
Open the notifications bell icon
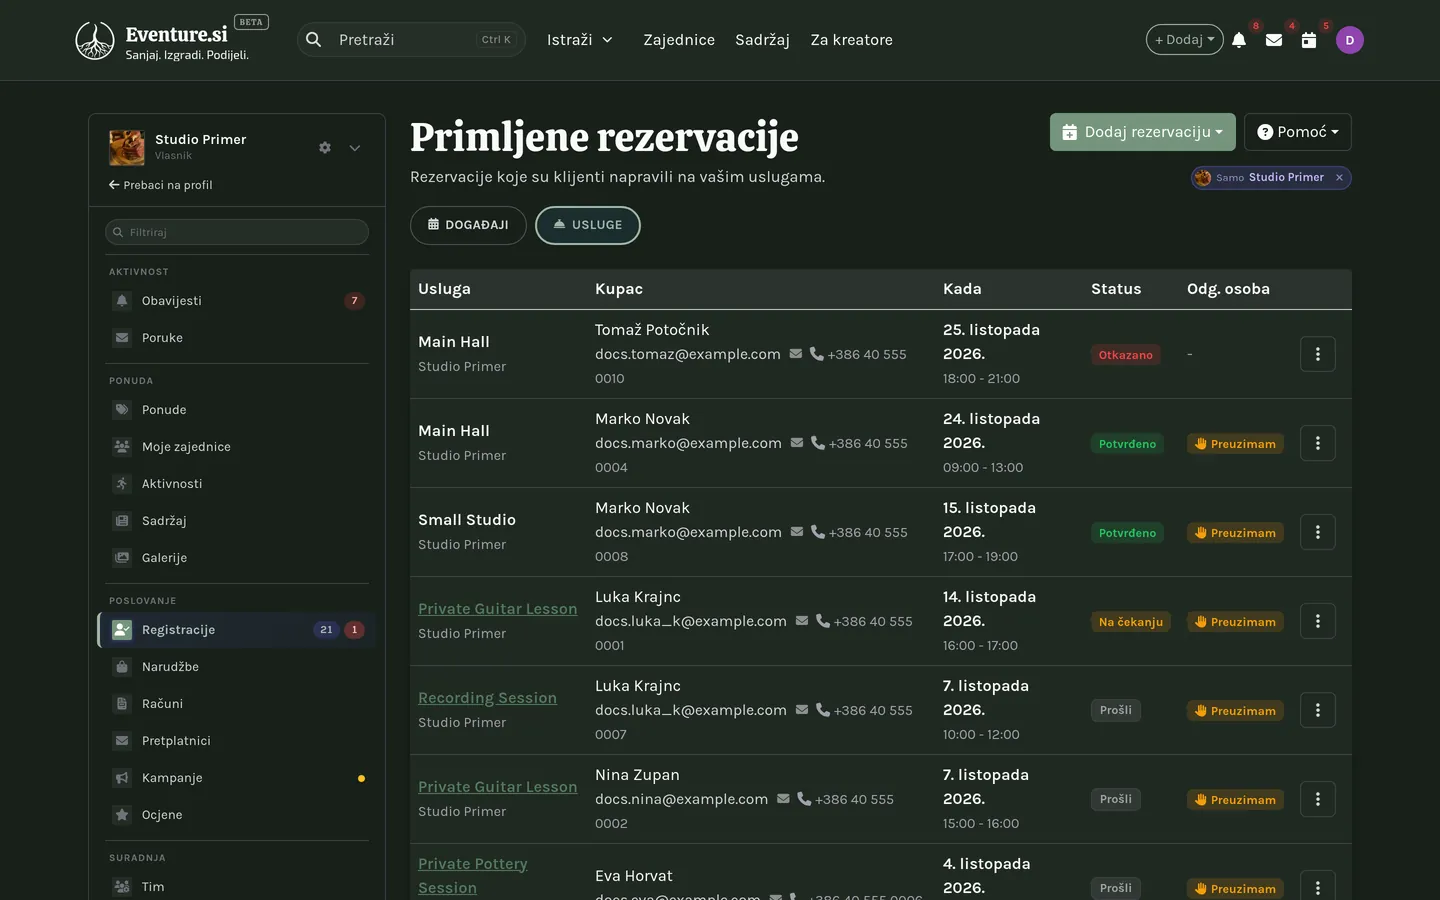(1239, 40)
